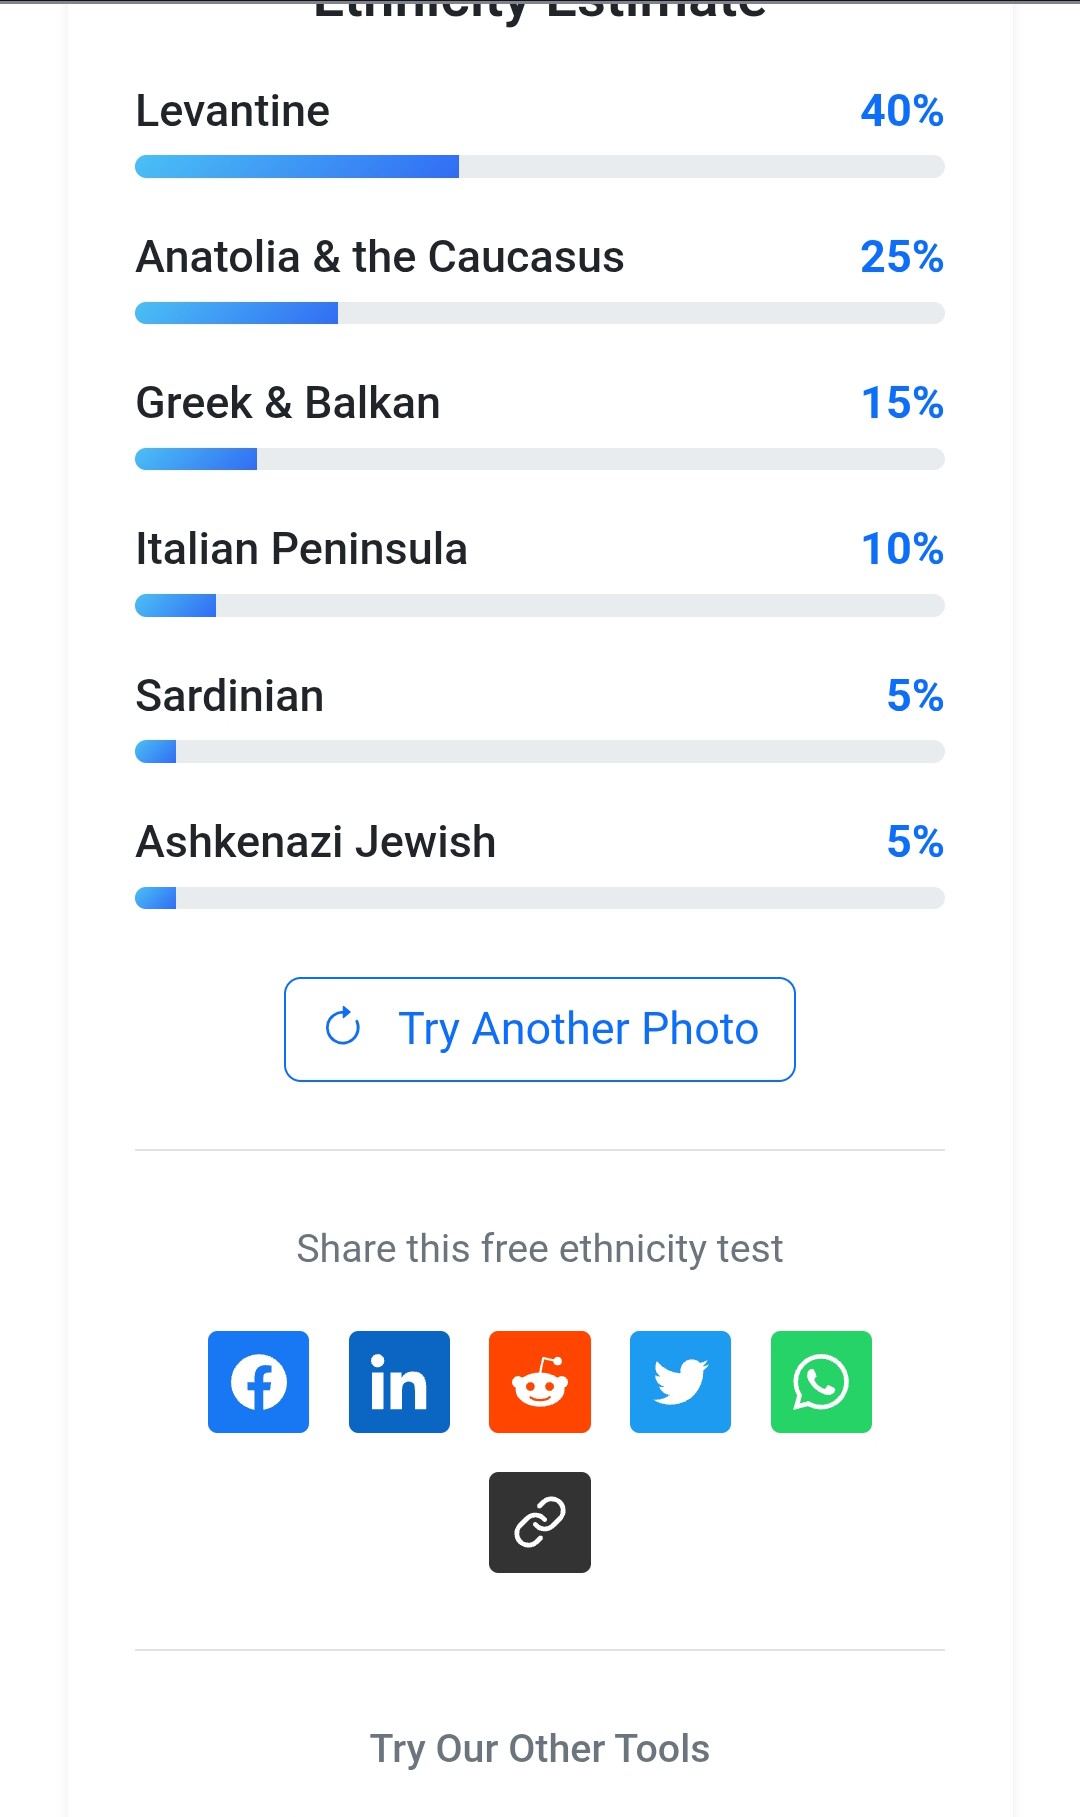Click the Levantine progress bar
Viewport: 1080px width, 1817px height.
540,167
